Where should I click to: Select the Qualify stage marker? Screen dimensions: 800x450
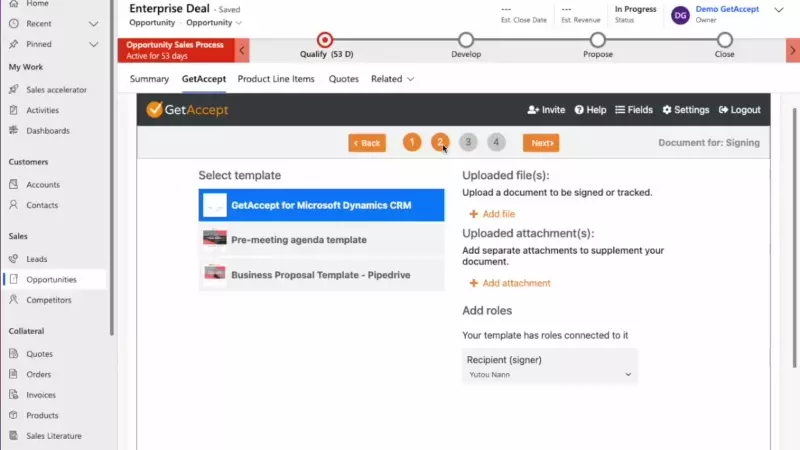coord(324,40)
